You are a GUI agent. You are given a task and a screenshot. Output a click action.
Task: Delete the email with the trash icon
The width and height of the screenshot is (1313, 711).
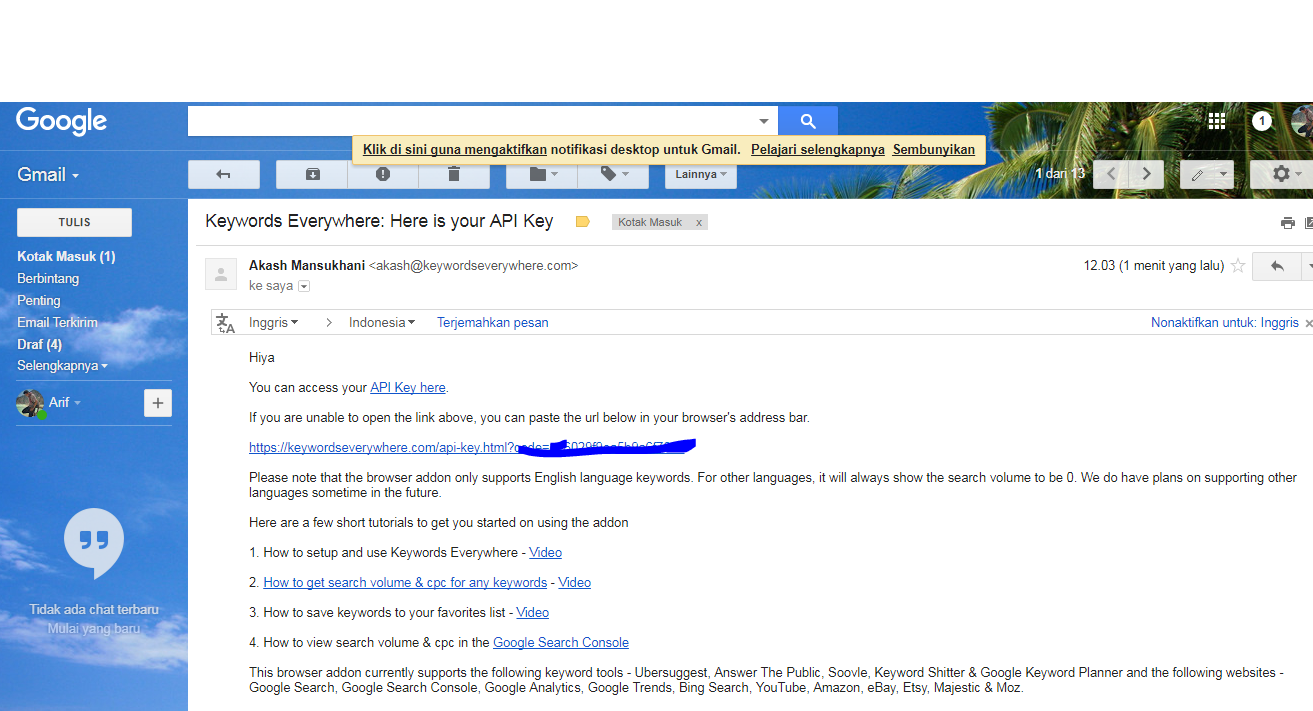(x=454, y=174)
